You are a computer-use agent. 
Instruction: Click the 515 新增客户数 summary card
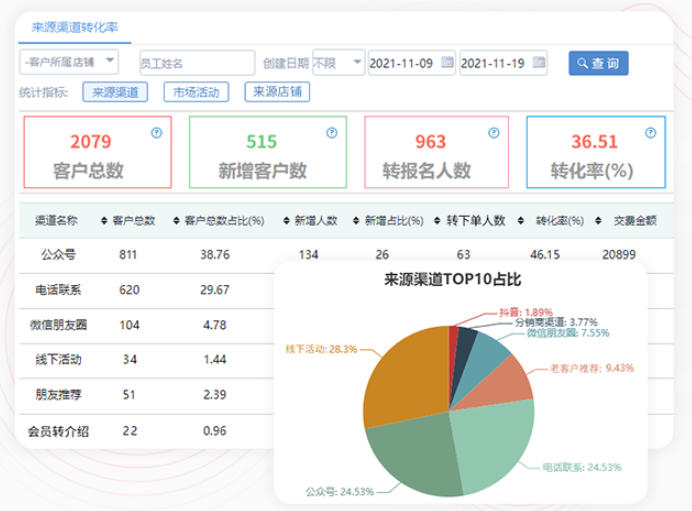(x=268, y=152)
